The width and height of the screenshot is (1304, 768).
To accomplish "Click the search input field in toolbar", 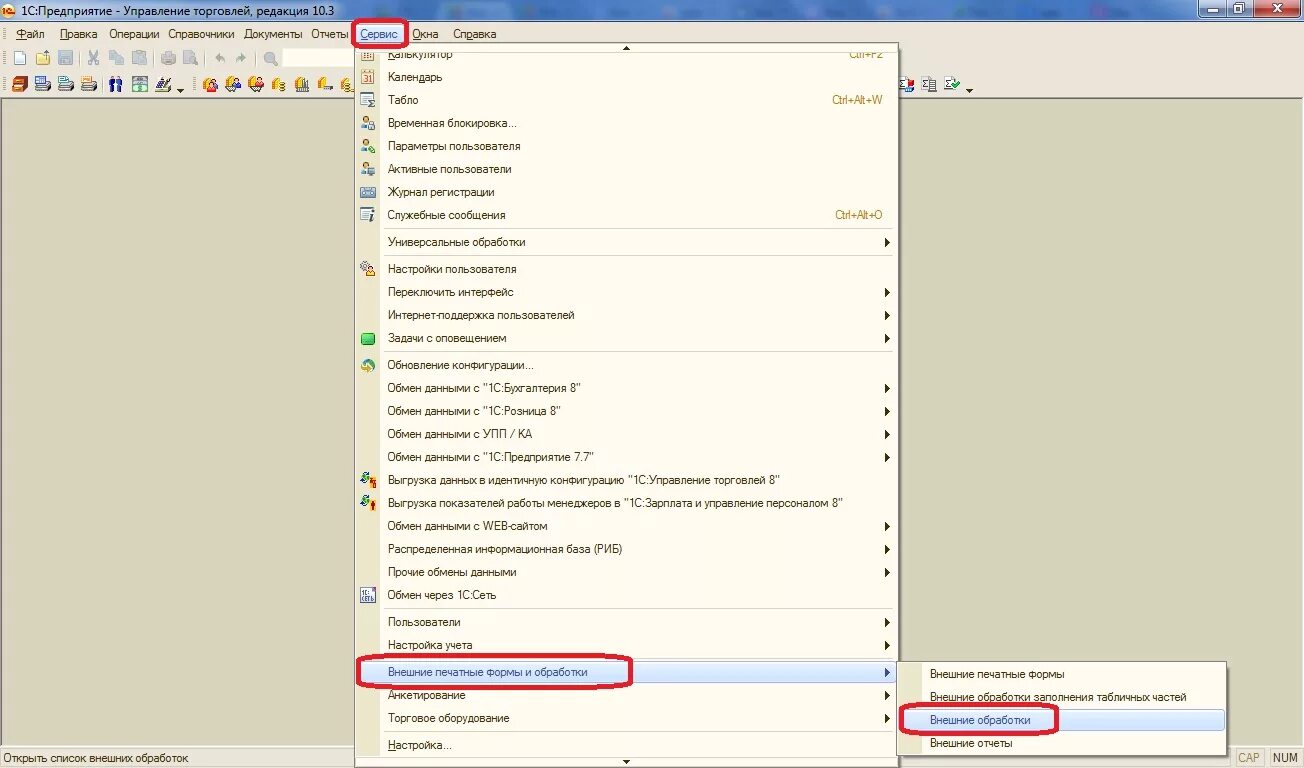I will [x=319, y=58].
